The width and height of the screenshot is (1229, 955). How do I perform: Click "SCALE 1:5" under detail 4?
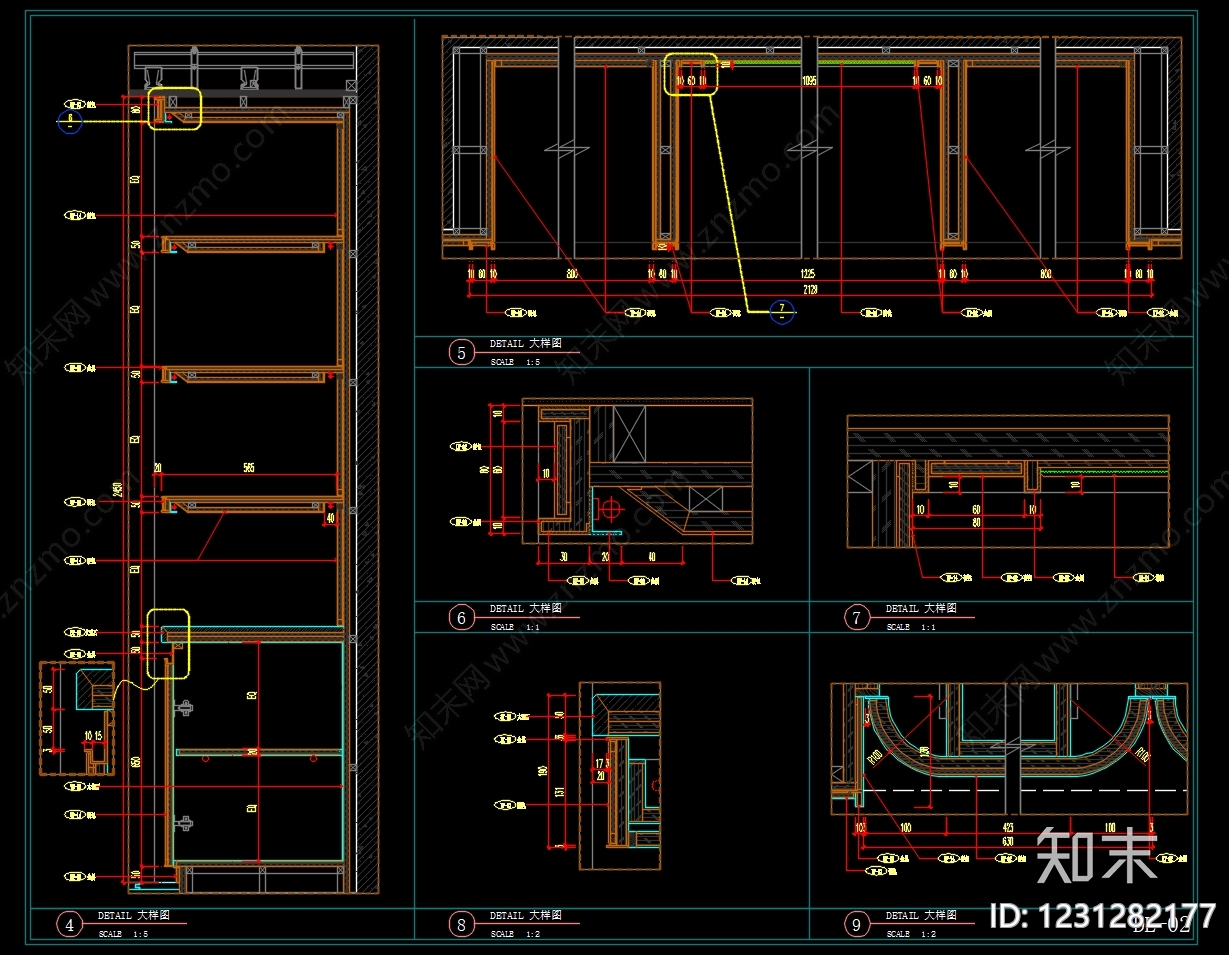(122, 934)
